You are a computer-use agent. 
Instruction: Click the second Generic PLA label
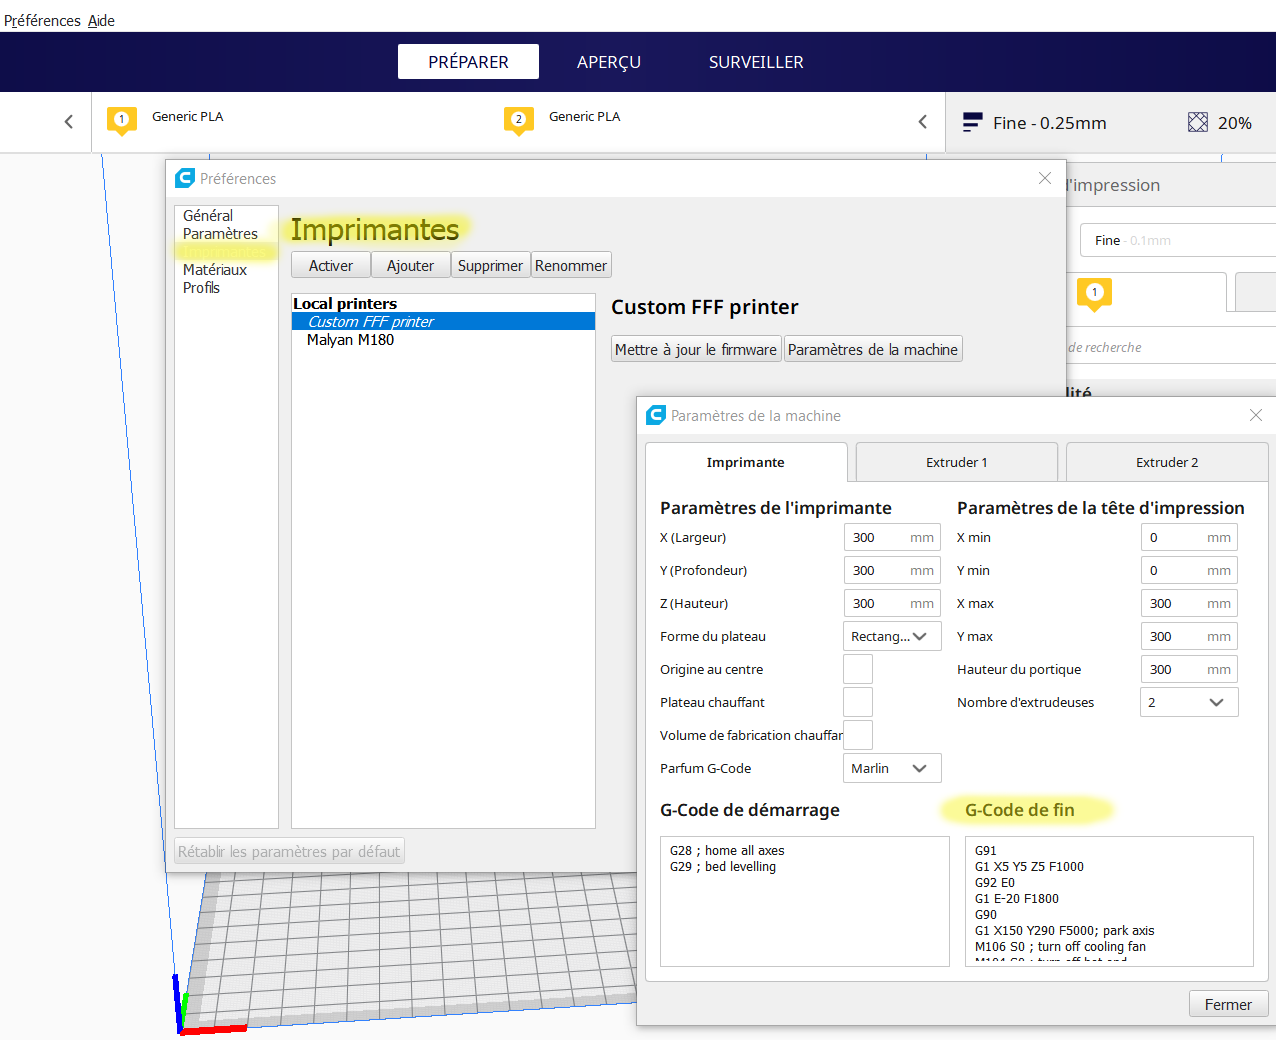[585, 116]
